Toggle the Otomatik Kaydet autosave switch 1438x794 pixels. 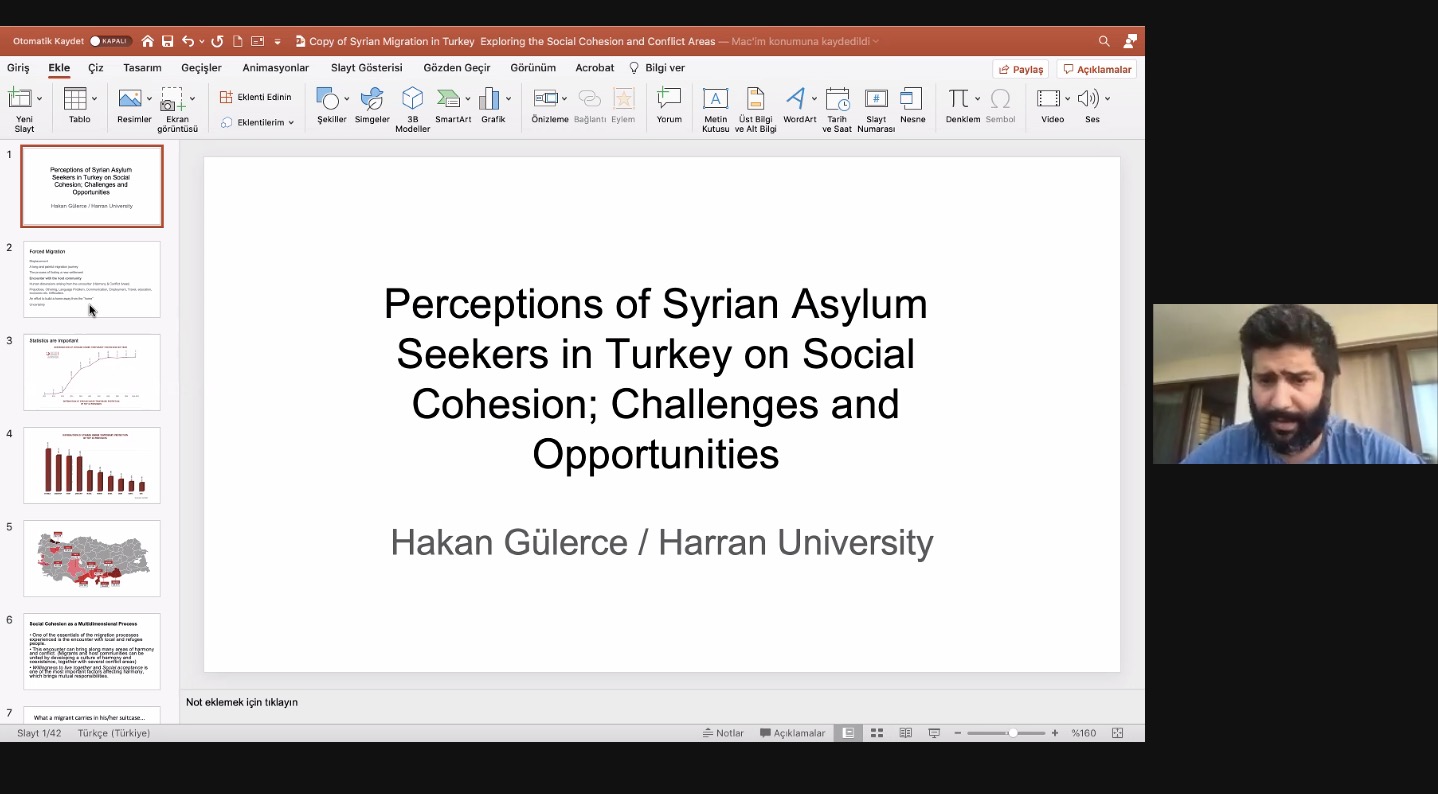pyautogui.click(x=110, y=41)
